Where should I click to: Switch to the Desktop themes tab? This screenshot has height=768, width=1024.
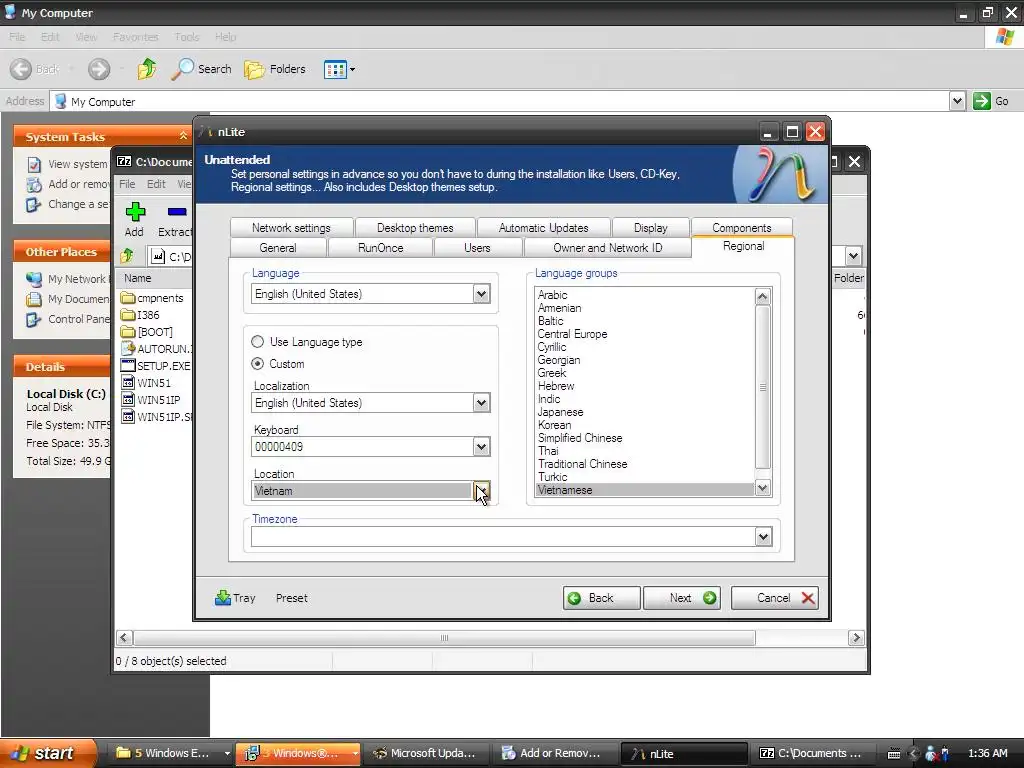coord(415,227)
